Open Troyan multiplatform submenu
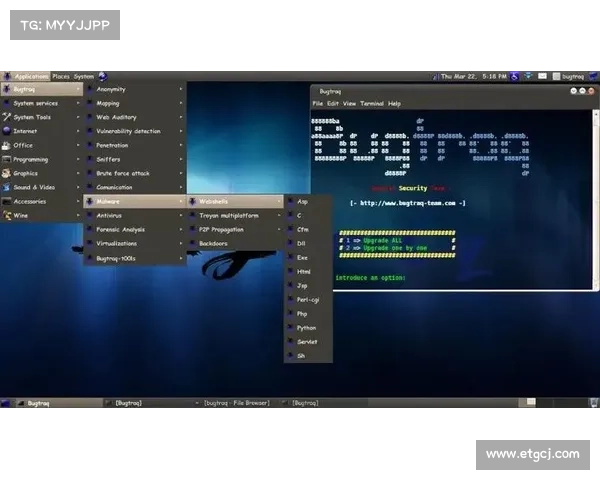600x480 pixels. 235,216
